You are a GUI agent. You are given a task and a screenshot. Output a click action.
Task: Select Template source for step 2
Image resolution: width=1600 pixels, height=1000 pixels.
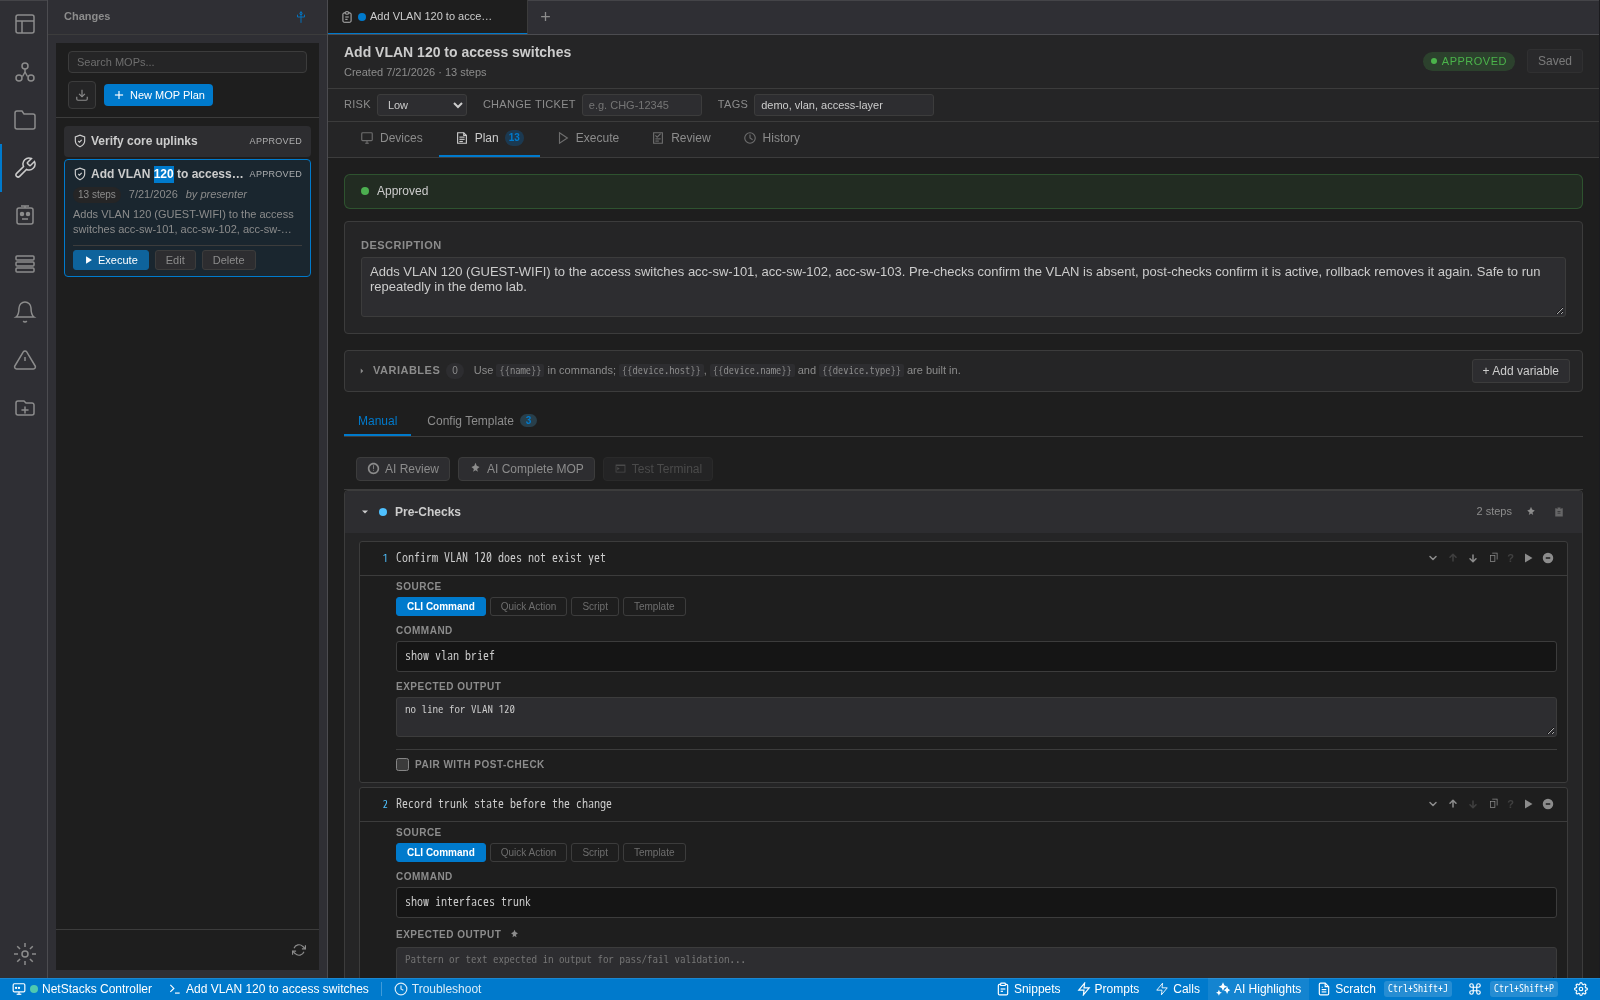654,853
